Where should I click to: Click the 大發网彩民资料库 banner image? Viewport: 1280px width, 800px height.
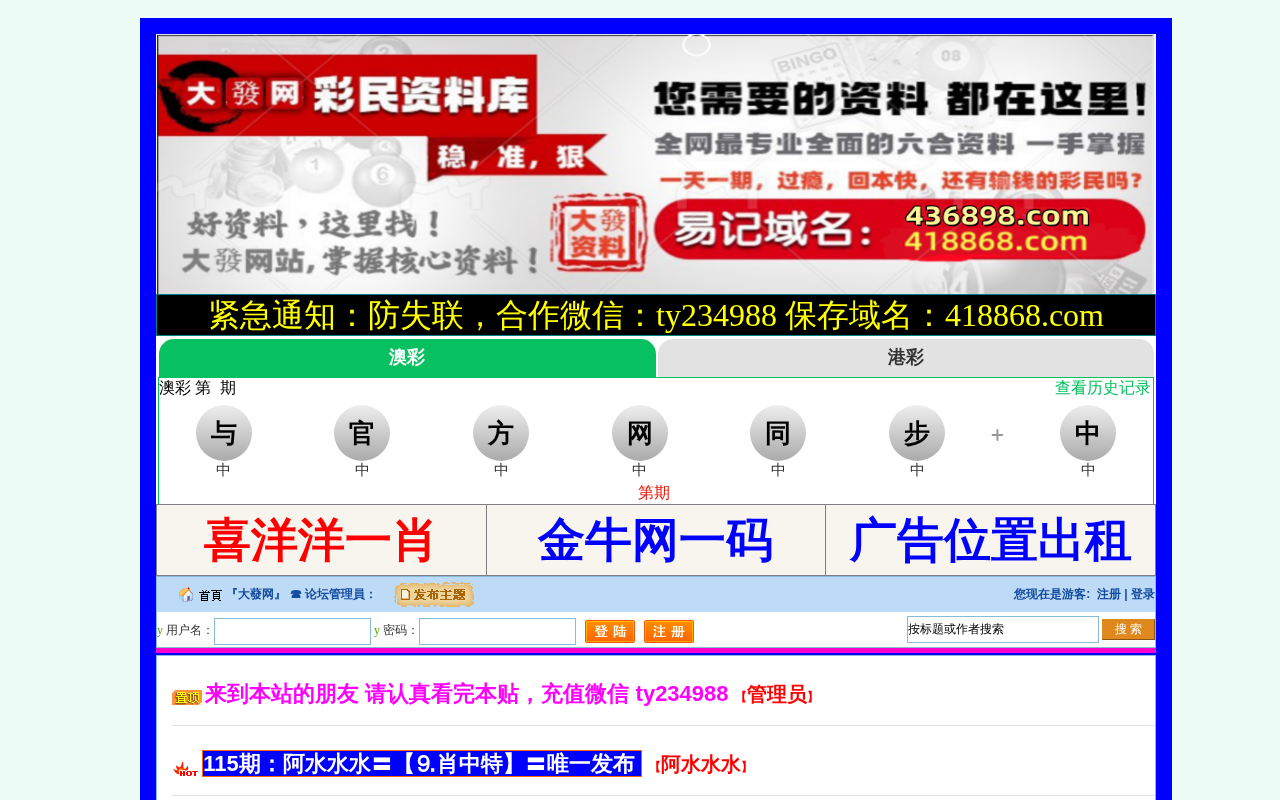656,165
